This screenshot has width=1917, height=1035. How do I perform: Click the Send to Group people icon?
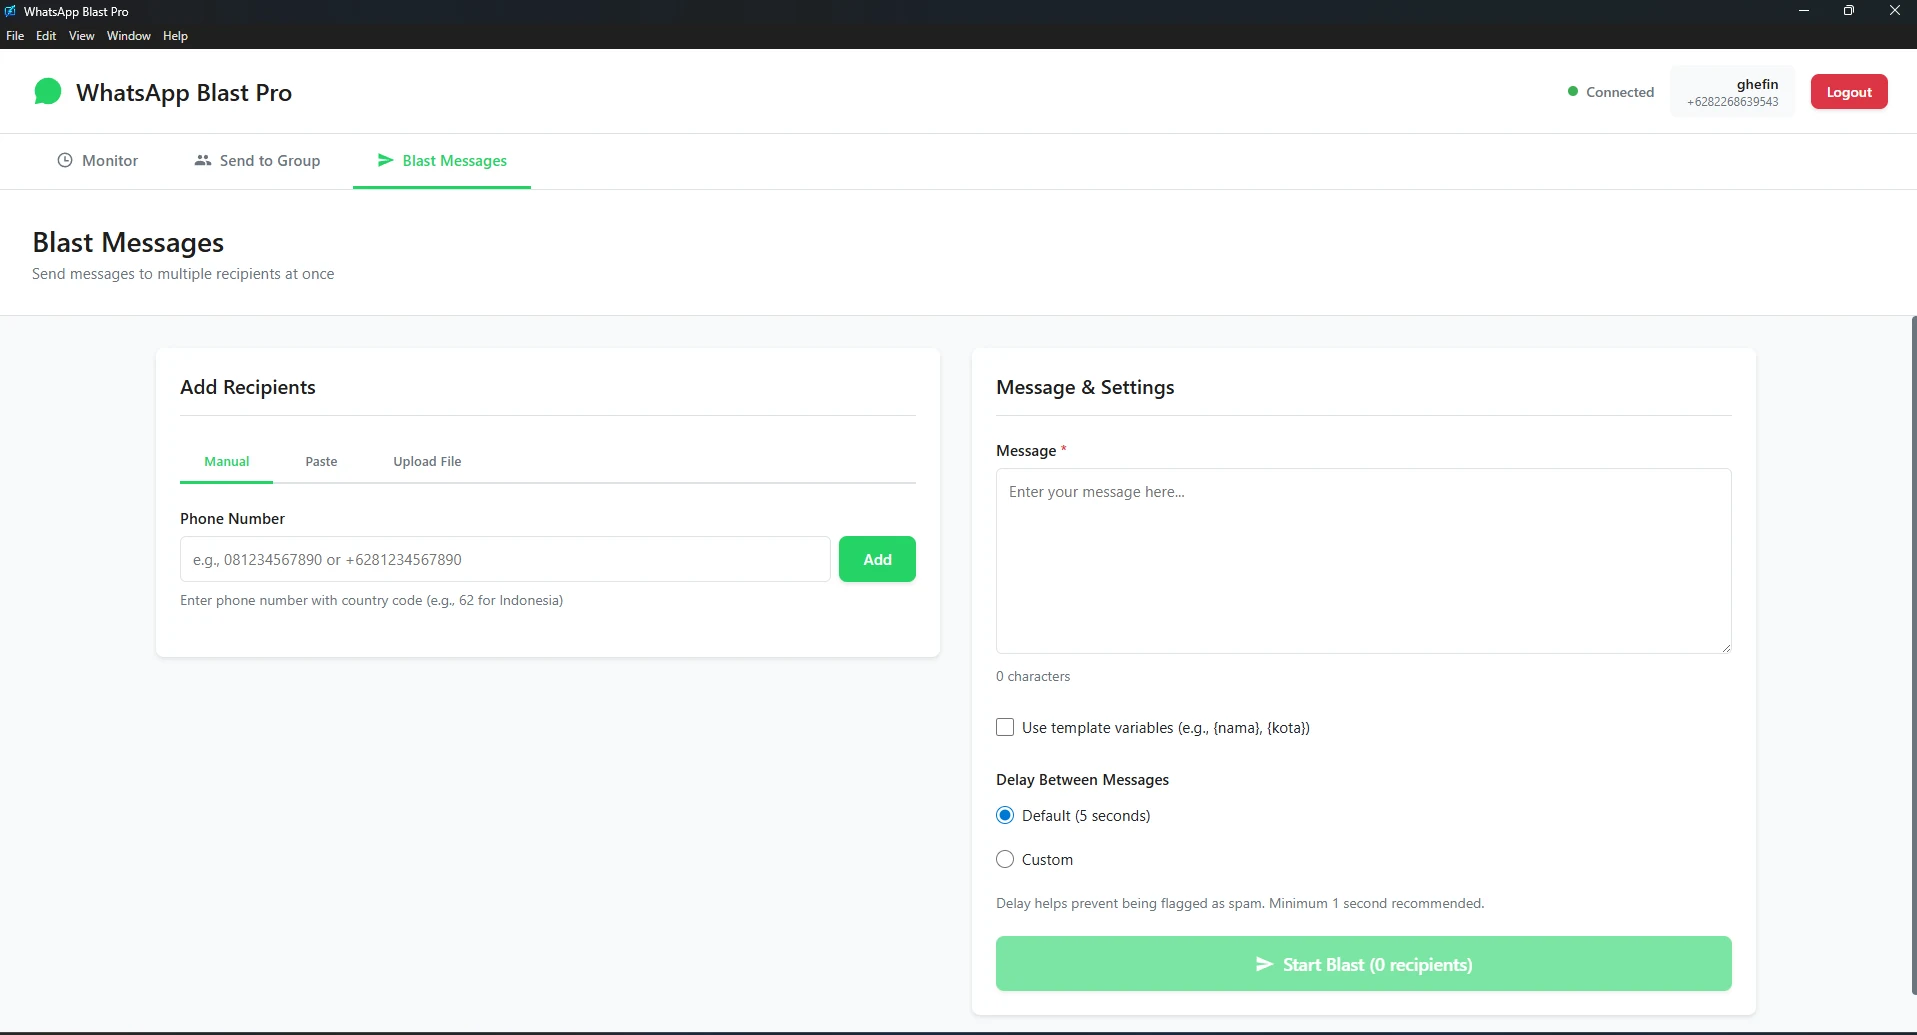[x=203, y=160]
